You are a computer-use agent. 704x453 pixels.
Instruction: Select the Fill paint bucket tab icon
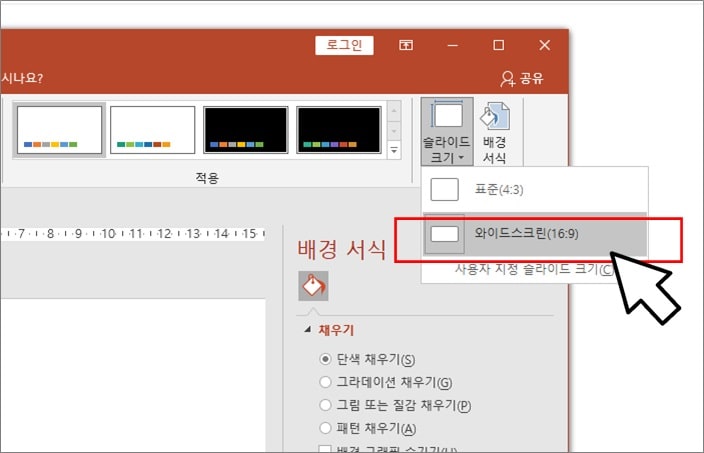[x=313, y=286]
